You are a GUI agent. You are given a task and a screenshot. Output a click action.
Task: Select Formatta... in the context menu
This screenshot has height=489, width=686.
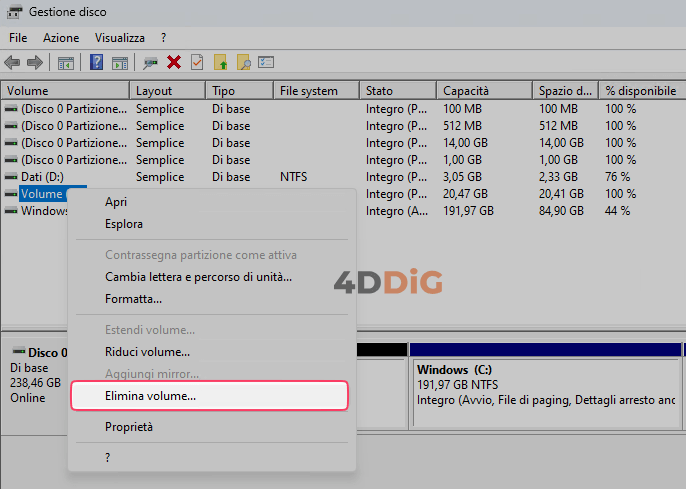coord(212,299)
